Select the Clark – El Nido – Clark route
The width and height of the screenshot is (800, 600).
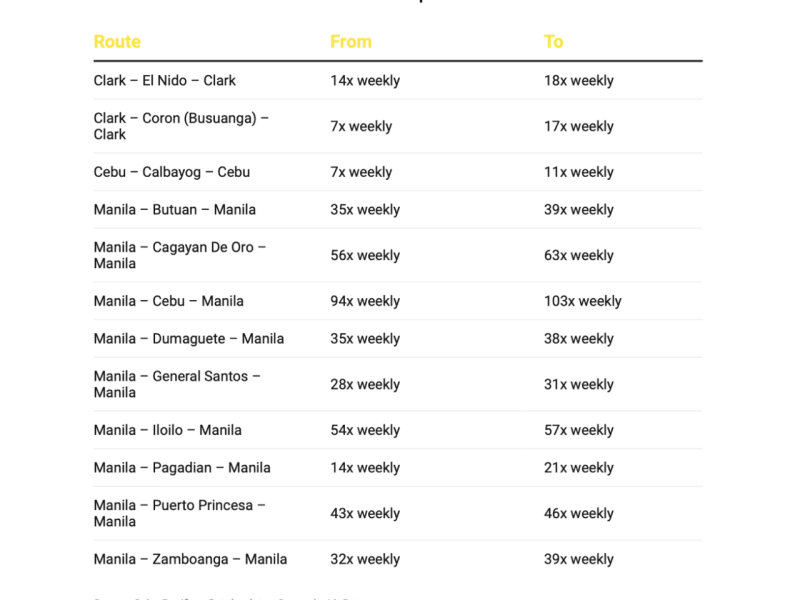(x=165, y=81)
